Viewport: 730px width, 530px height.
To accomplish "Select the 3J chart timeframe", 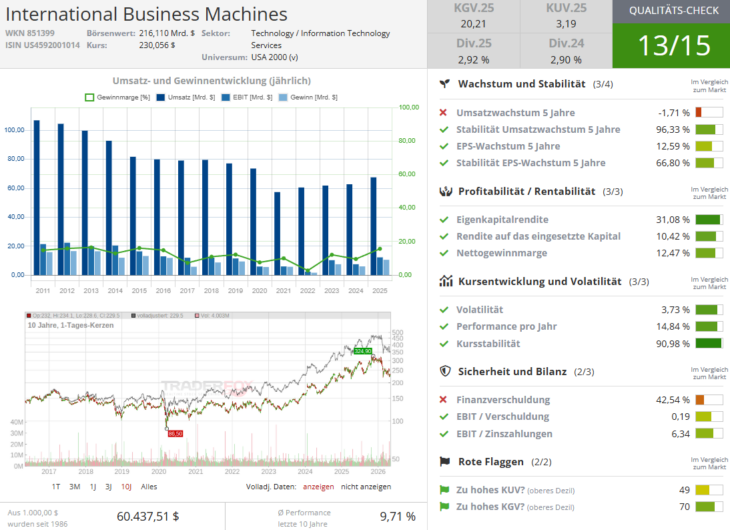I will (x=108, y=487).
